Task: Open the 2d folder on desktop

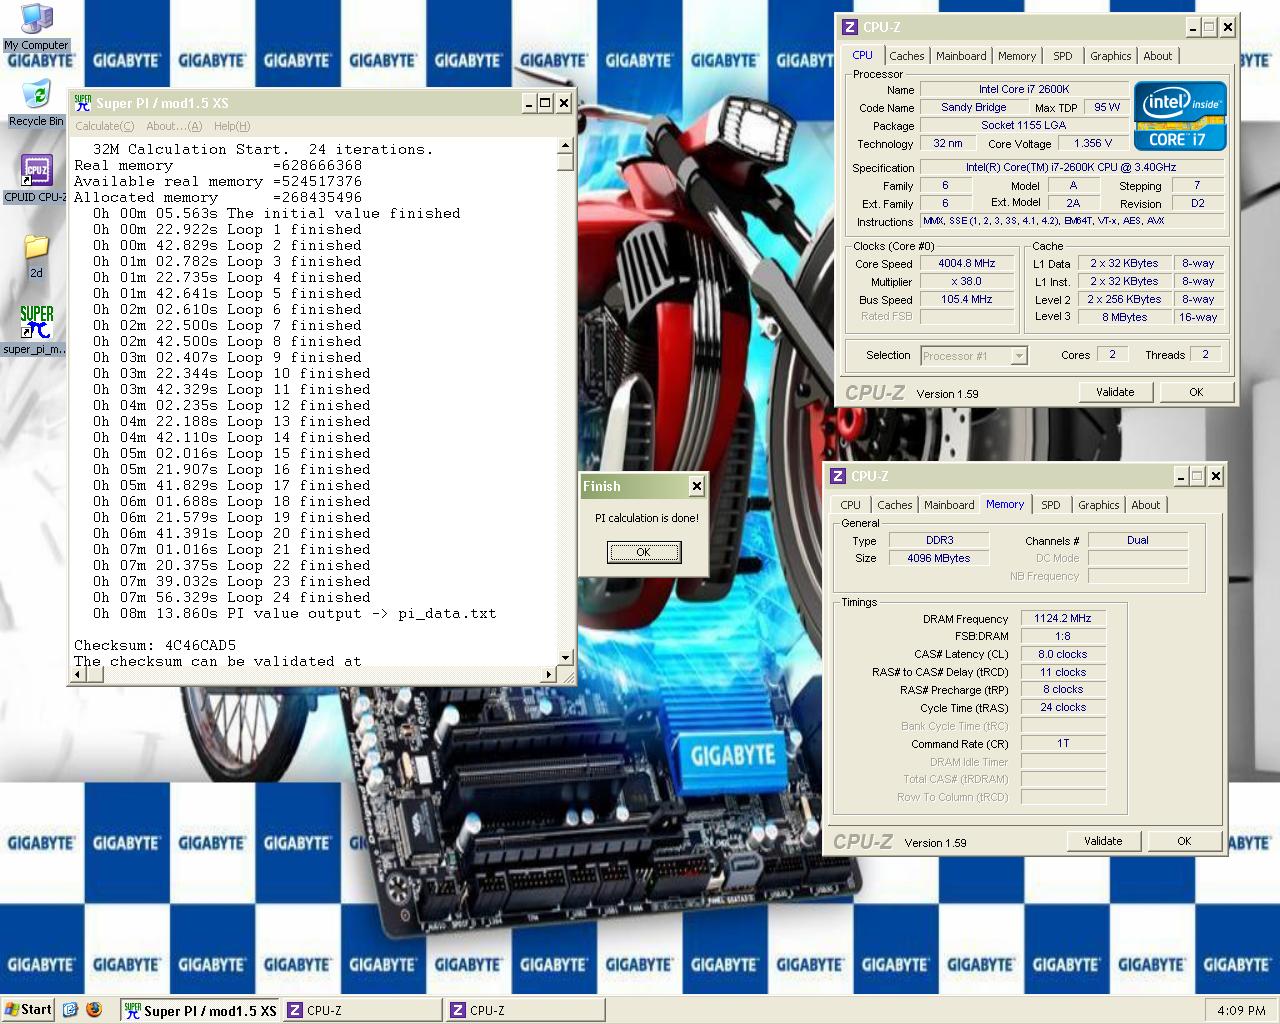Action: [x=36, y=256]
